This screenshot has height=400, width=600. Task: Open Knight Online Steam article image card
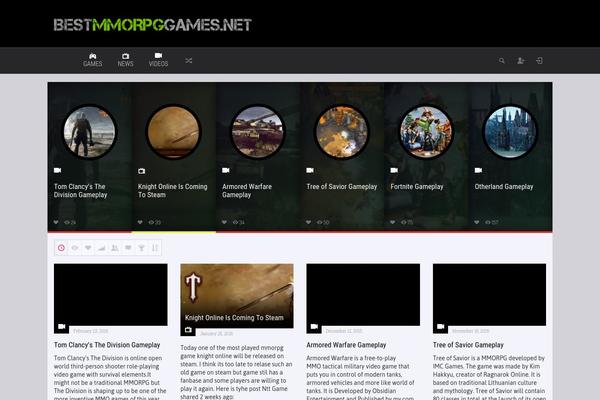(237, 296)
